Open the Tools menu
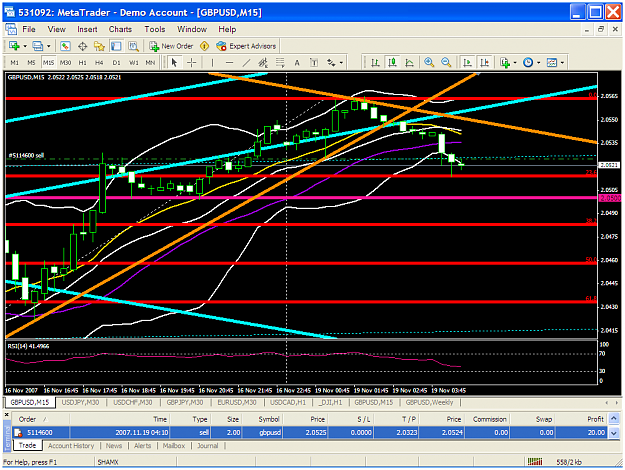The height and width of the screenshot is (470, 625). [x=155, y=29]
